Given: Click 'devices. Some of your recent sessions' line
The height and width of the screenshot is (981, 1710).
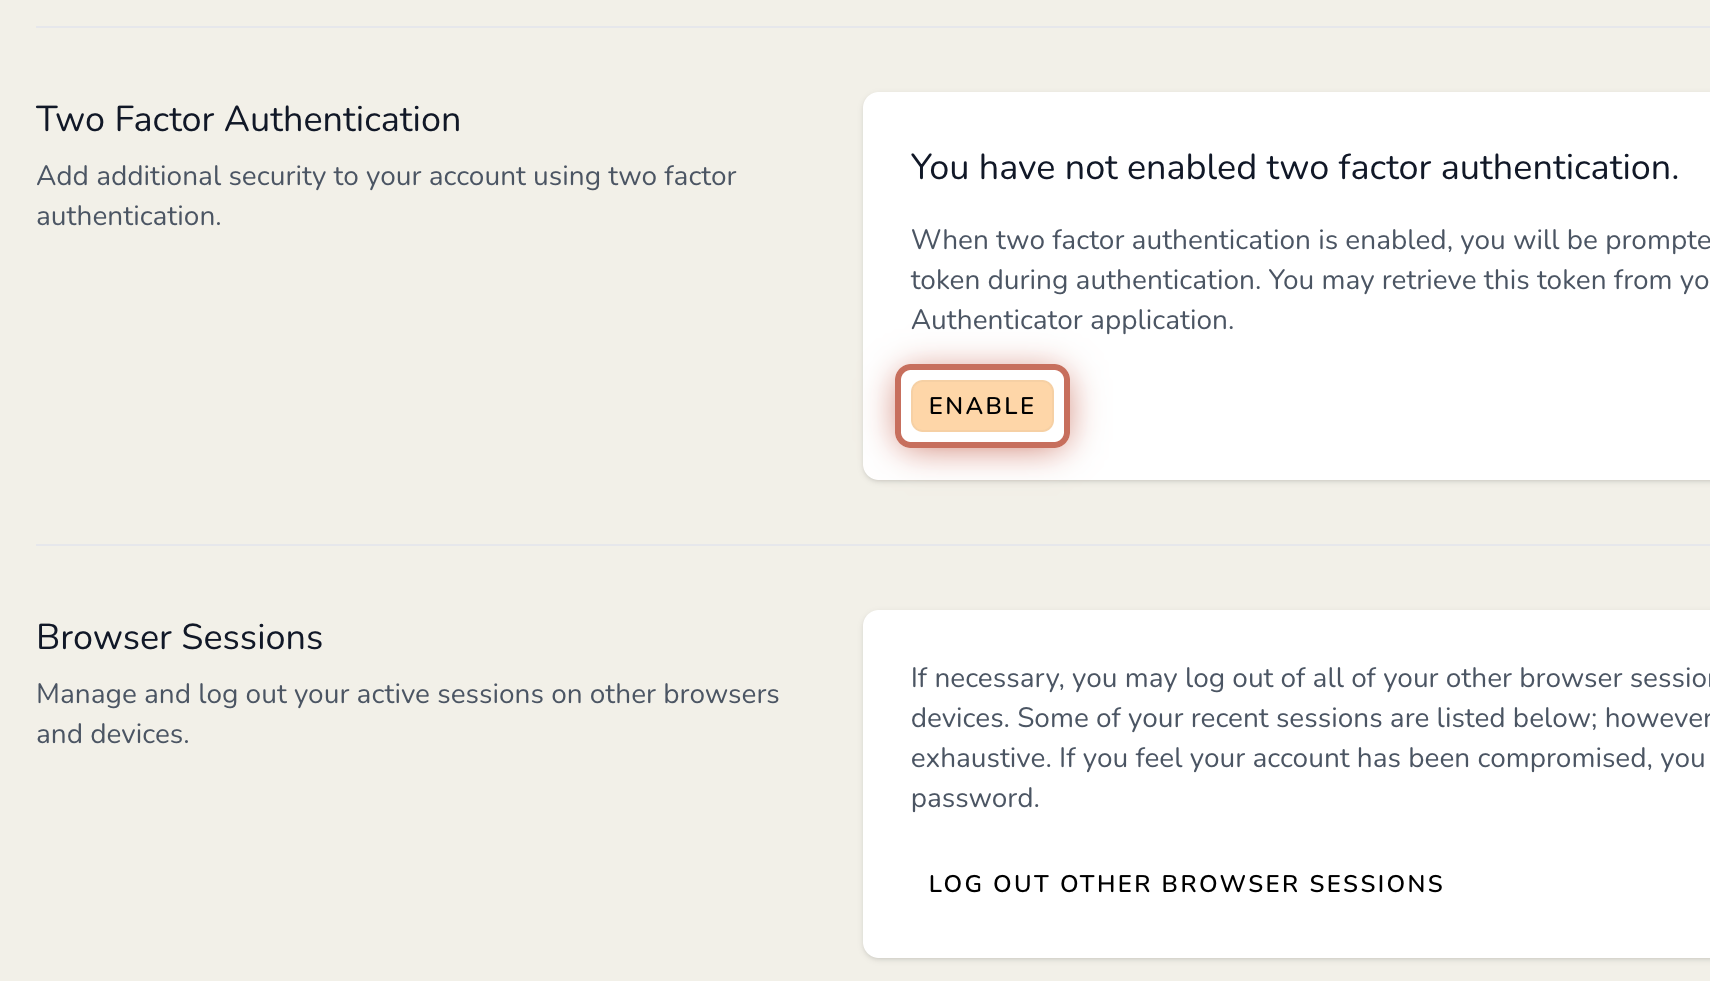Looking at the screenshot, I should click(1300, 718).
